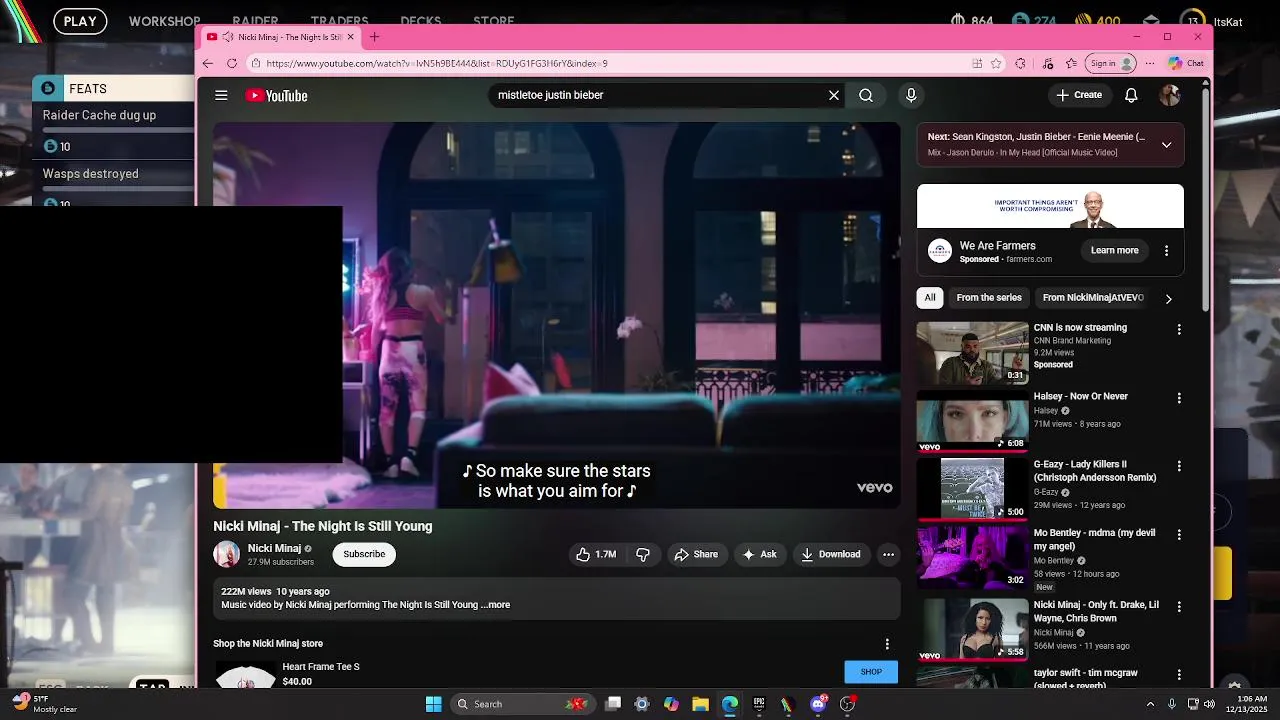Open Epic Games Launcher from taskbar

pyautogui.click(x=759, y=704)
